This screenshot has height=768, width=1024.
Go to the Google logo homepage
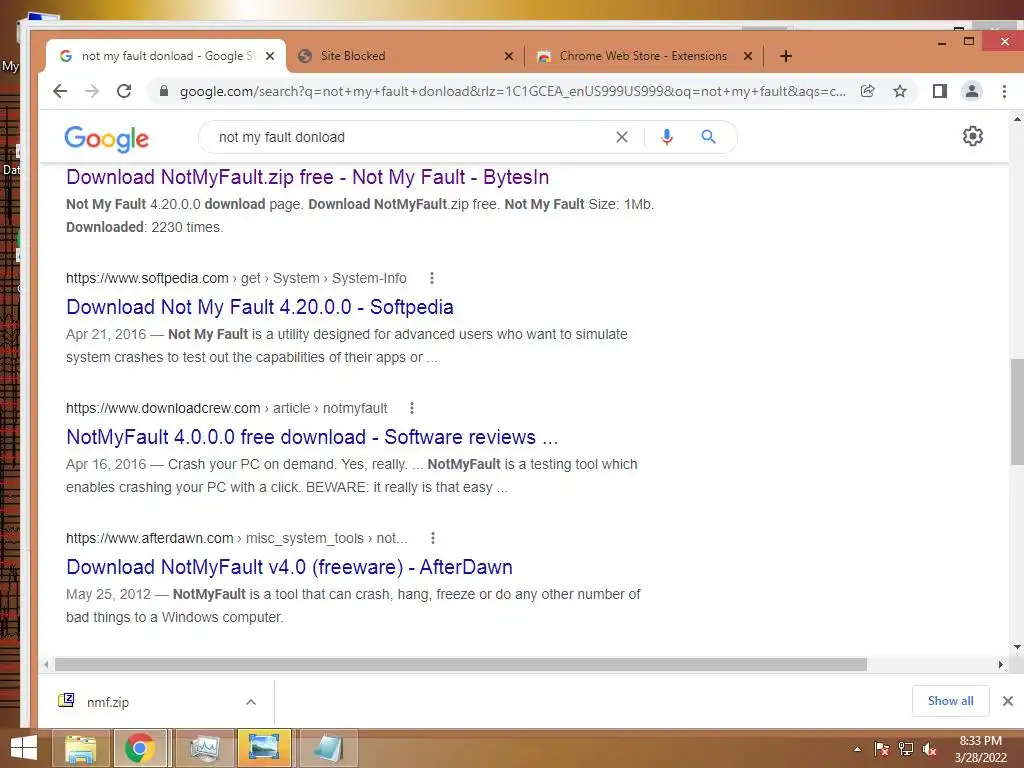tap(106, 138)
